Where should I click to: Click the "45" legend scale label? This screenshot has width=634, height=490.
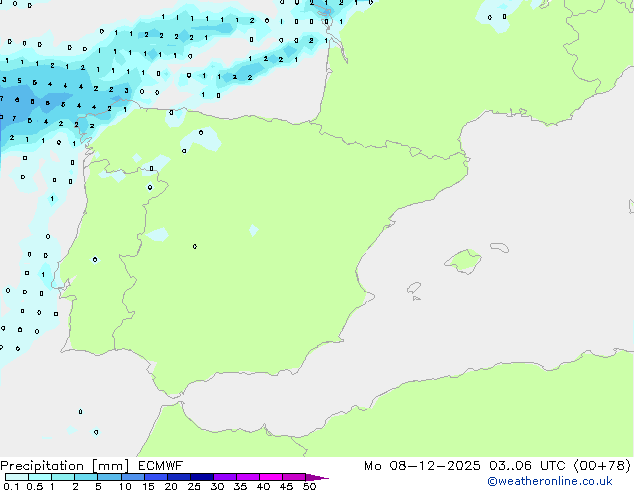(286, 486)
